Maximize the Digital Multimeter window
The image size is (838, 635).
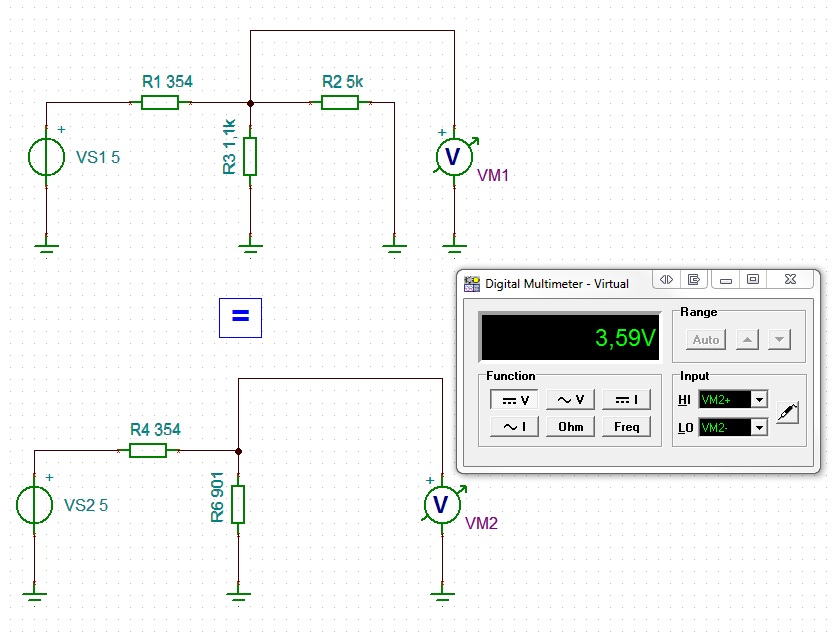752,279
